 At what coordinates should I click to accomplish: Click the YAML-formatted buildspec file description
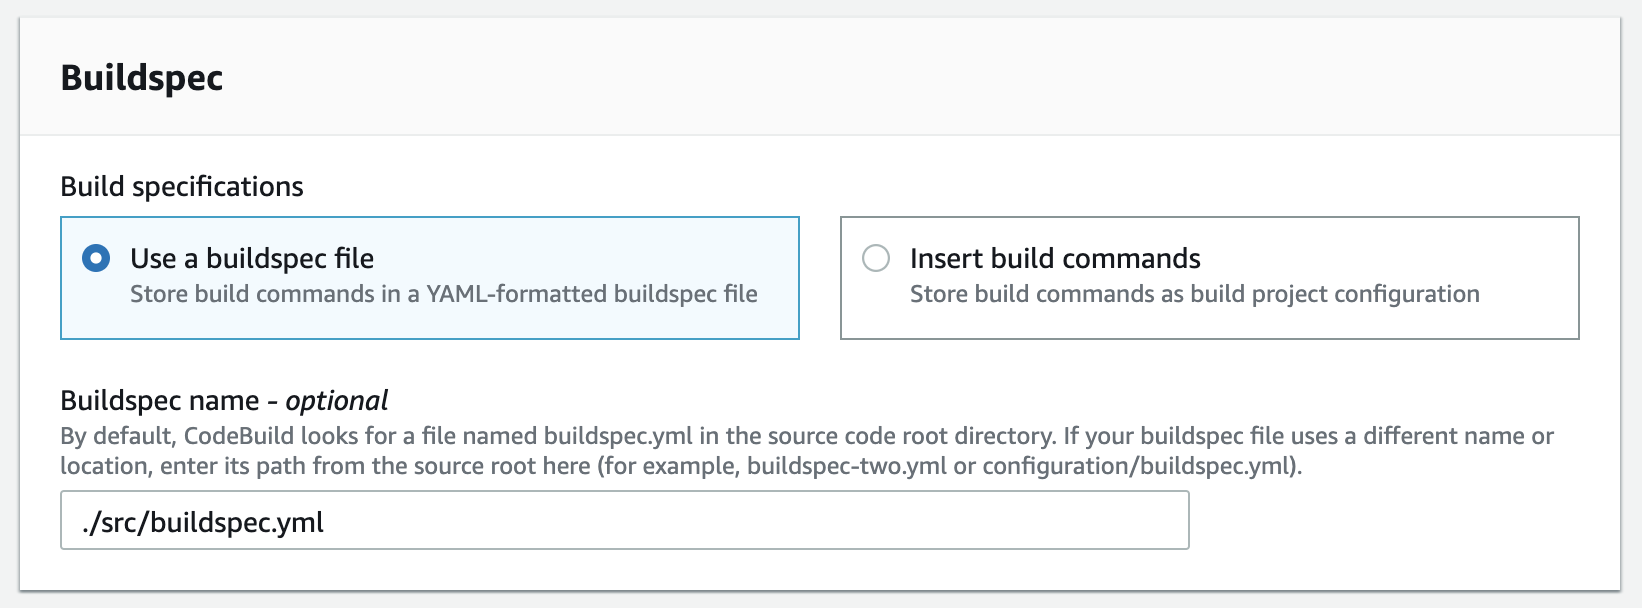(444, 294)
